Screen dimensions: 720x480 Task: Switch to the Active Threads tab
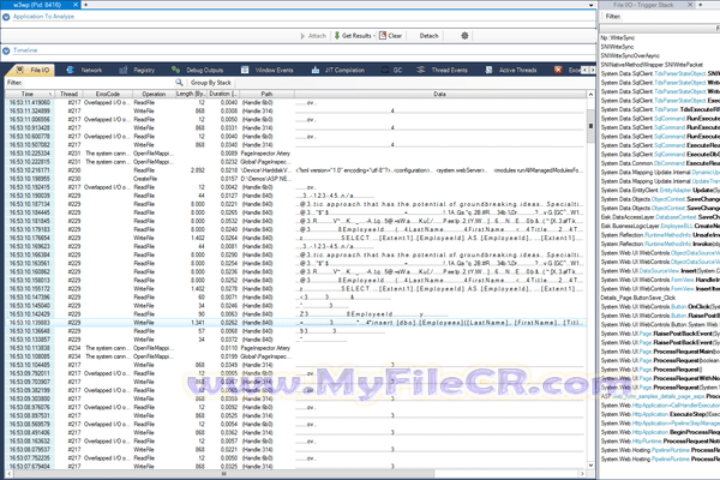511,70
